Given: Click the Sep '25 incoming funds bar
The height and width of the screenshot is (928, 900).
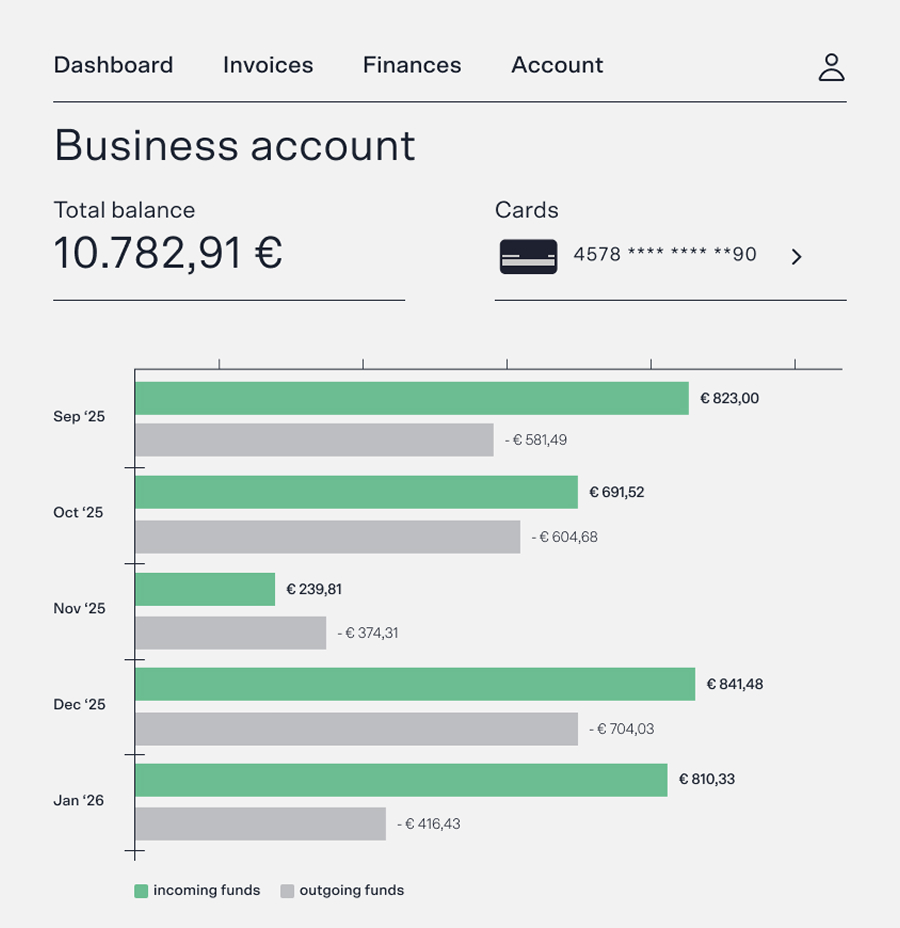Looking at the screenshot, I should [x=411, y=398].
